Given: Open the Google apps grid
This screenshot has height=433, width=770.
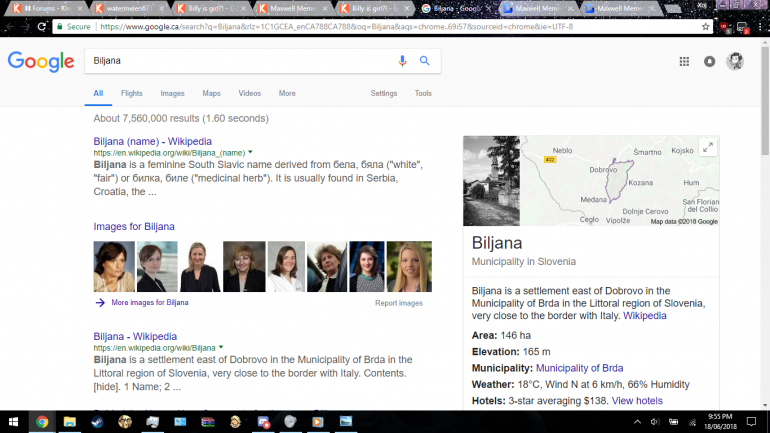Looking at the screenshot, I should 684,61.
